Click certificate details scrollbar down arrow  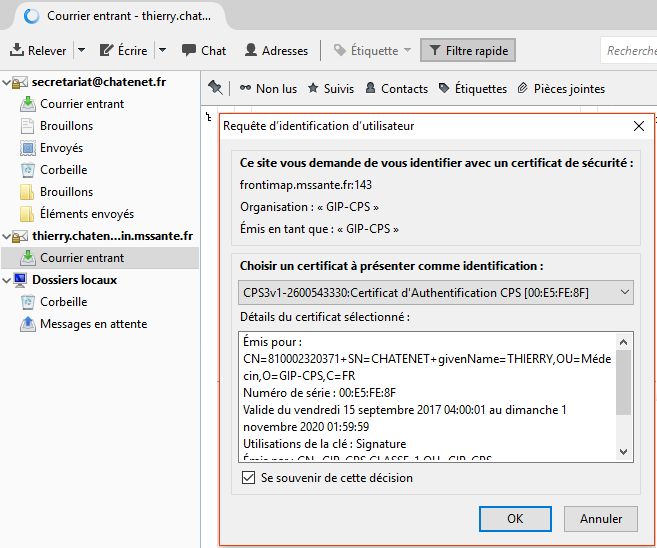623,452
